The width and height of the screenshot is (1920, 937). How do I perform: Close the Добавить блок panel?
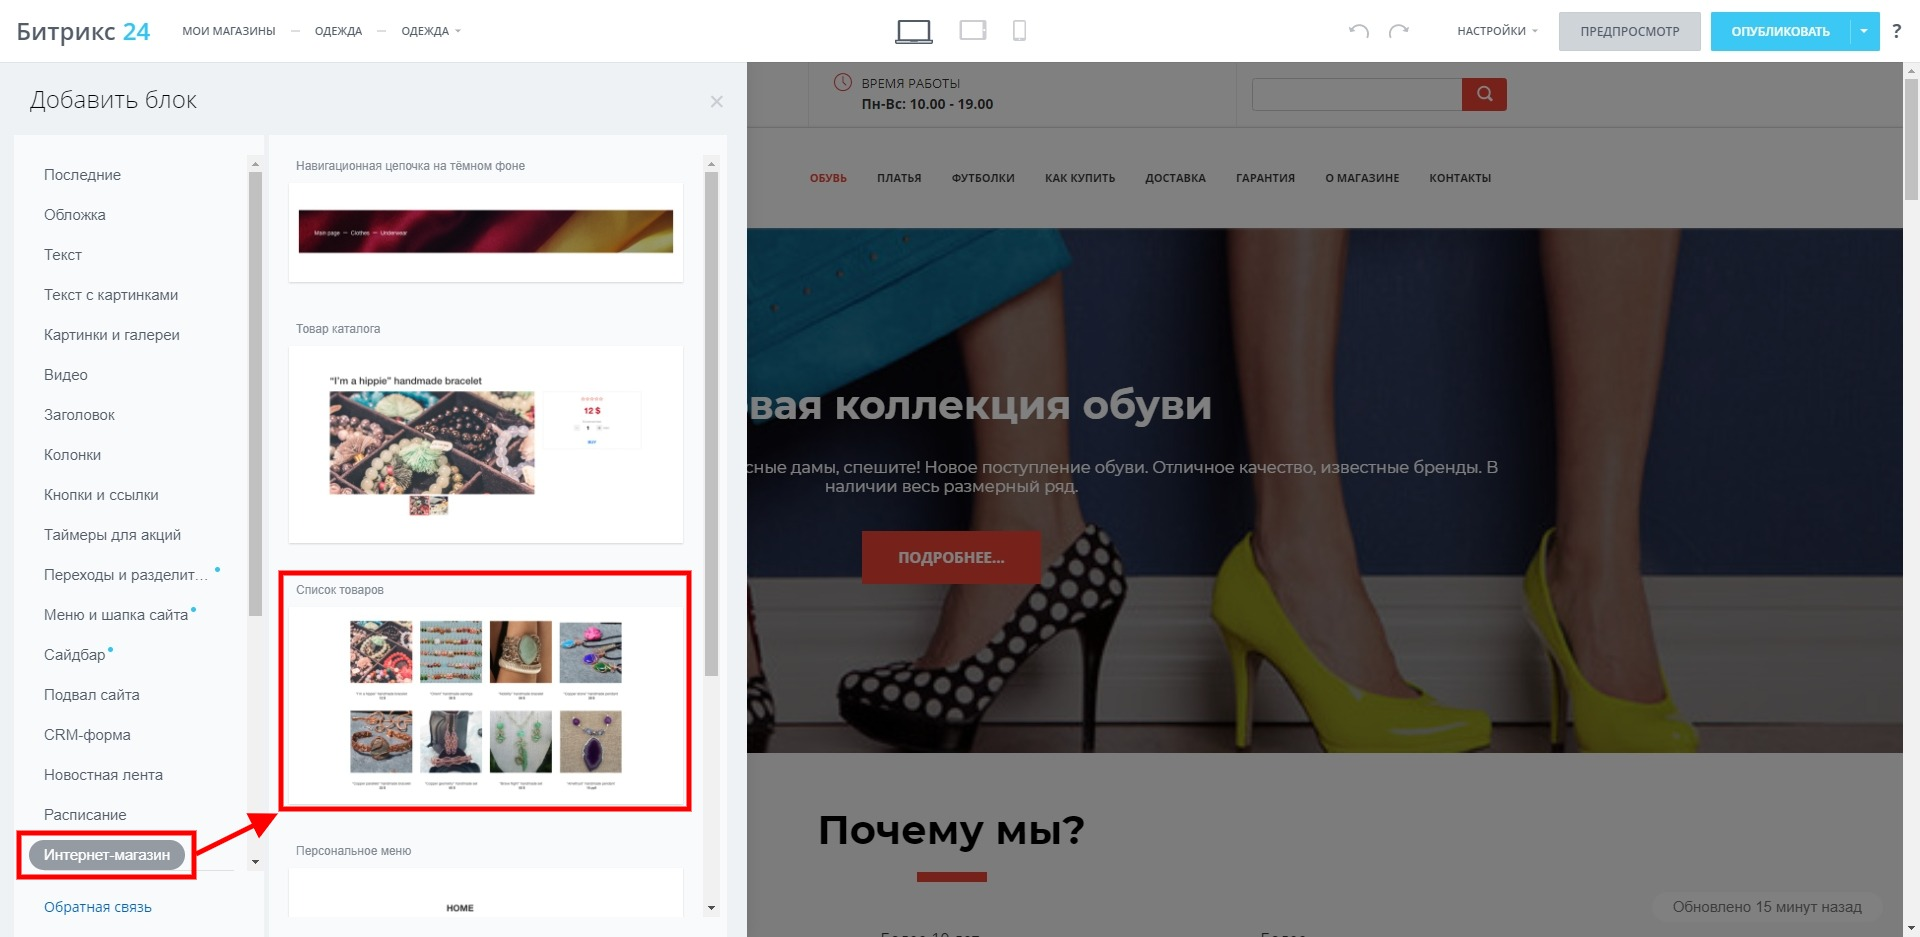coord(716,101)
